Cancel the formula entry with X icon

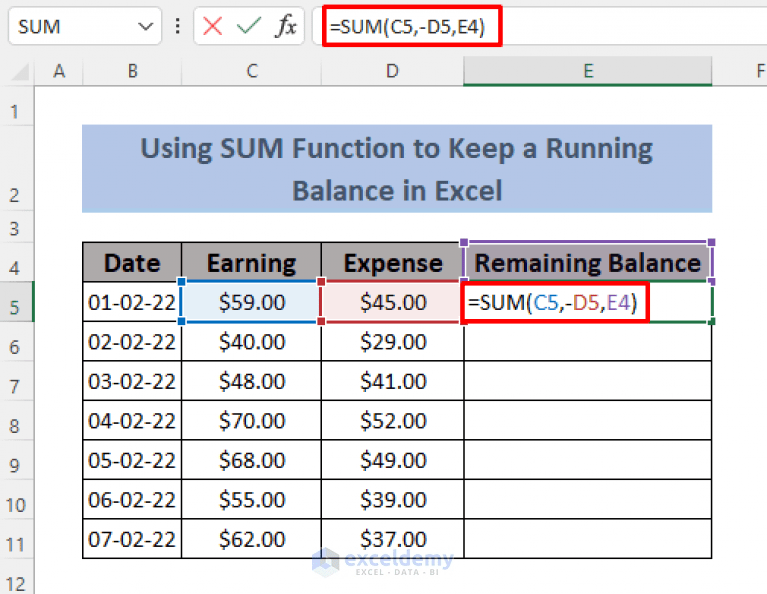coord(212,26)
